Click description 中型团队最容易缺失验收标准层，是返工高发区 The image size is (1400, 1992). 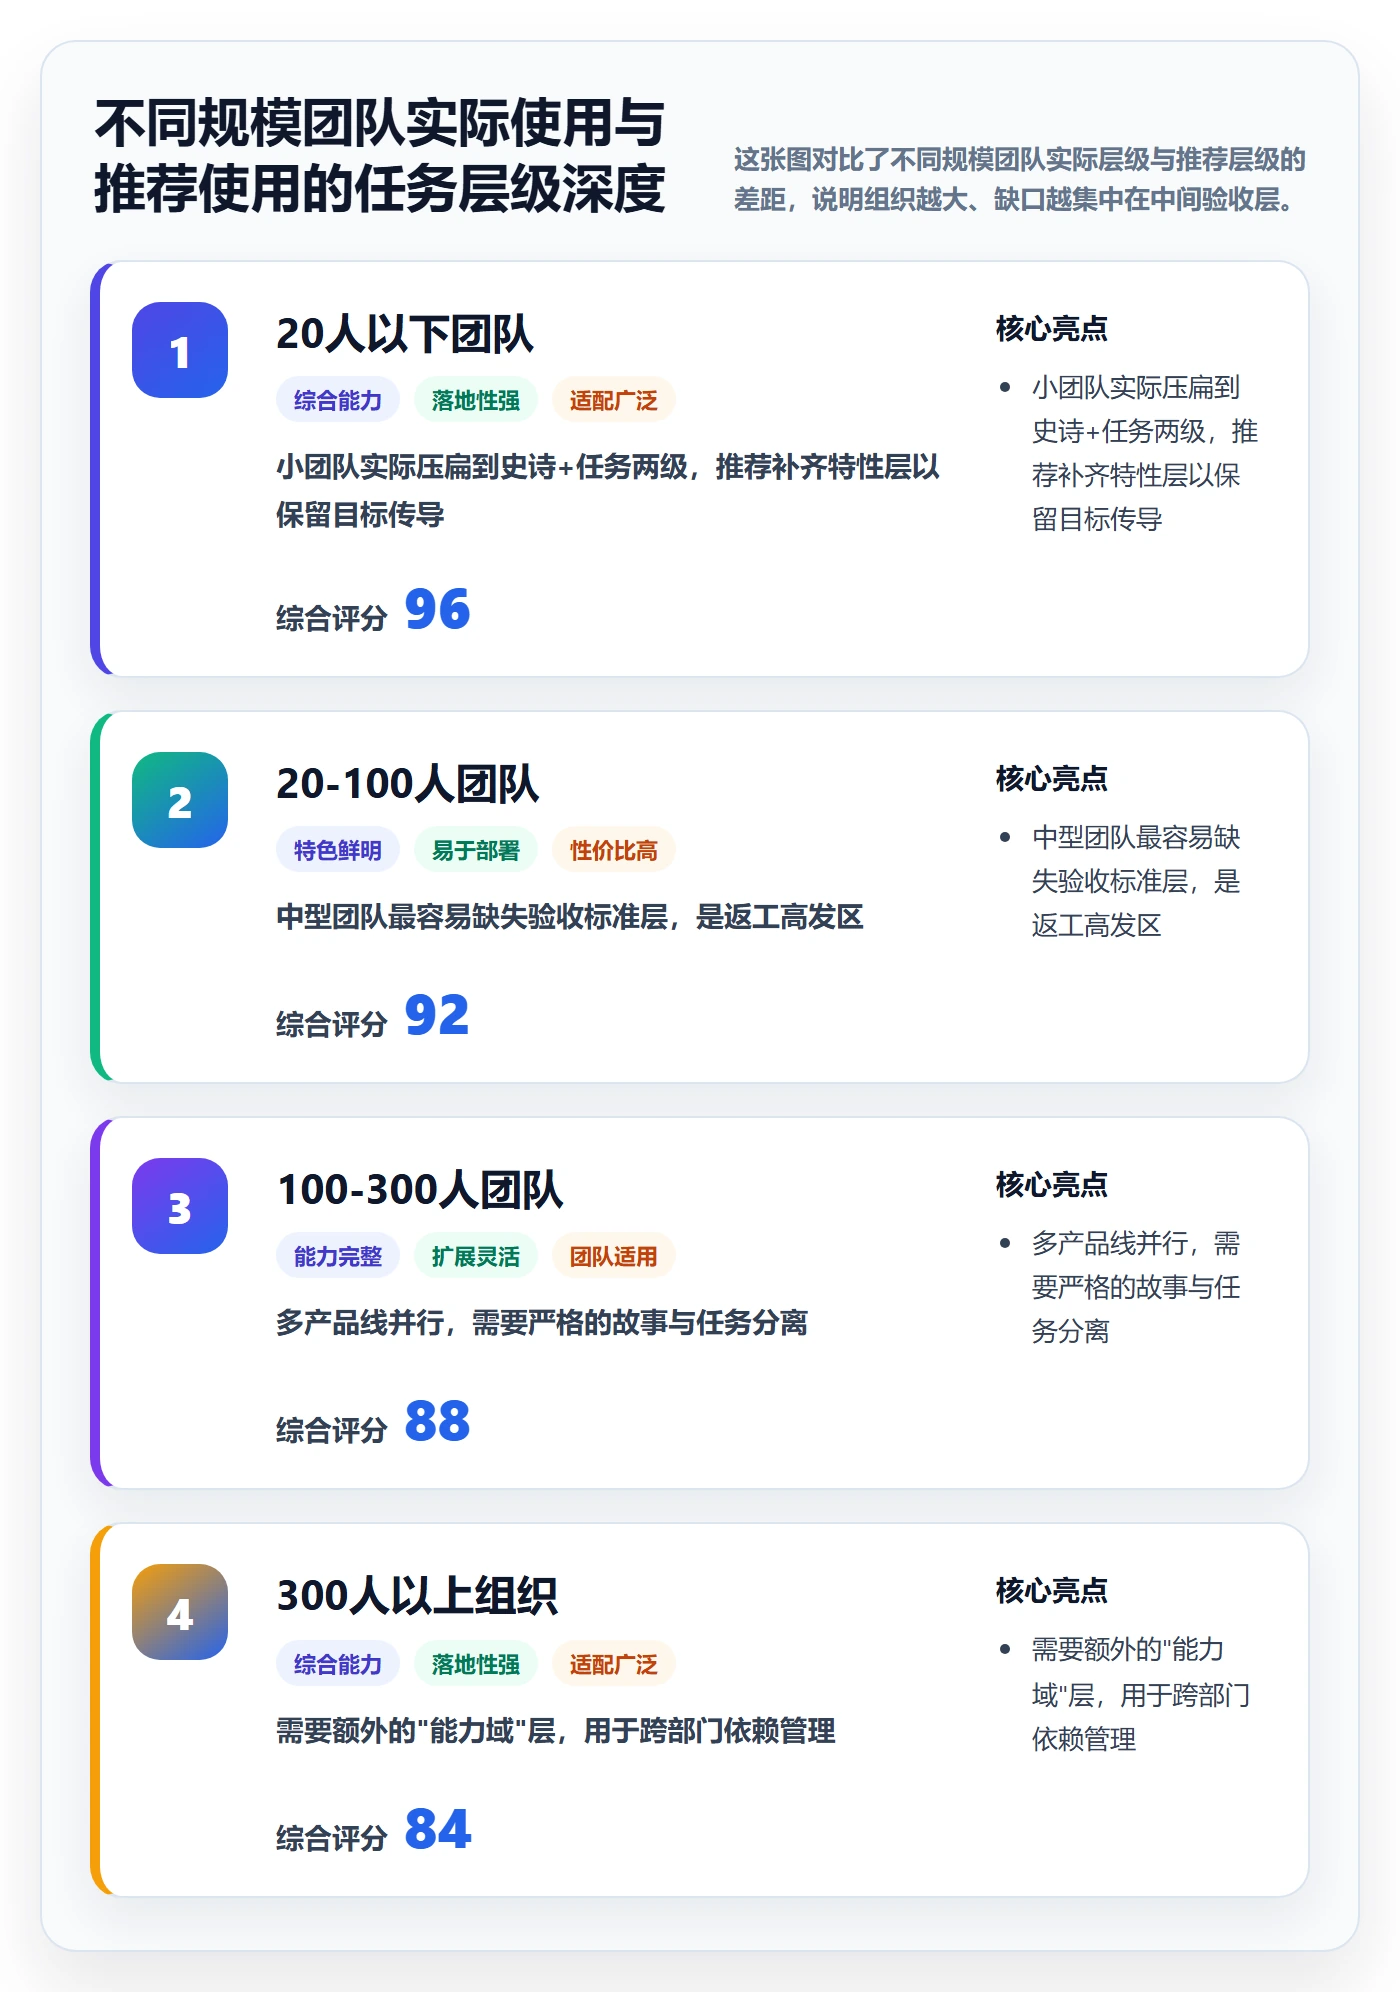(x=570, y=917)
